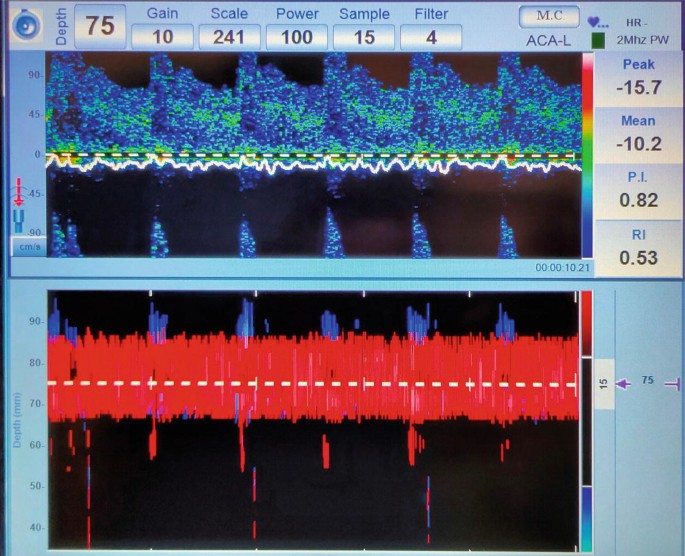
Task: Click the spectral Doppler velocity color bar
Action: tap(587, 153)
